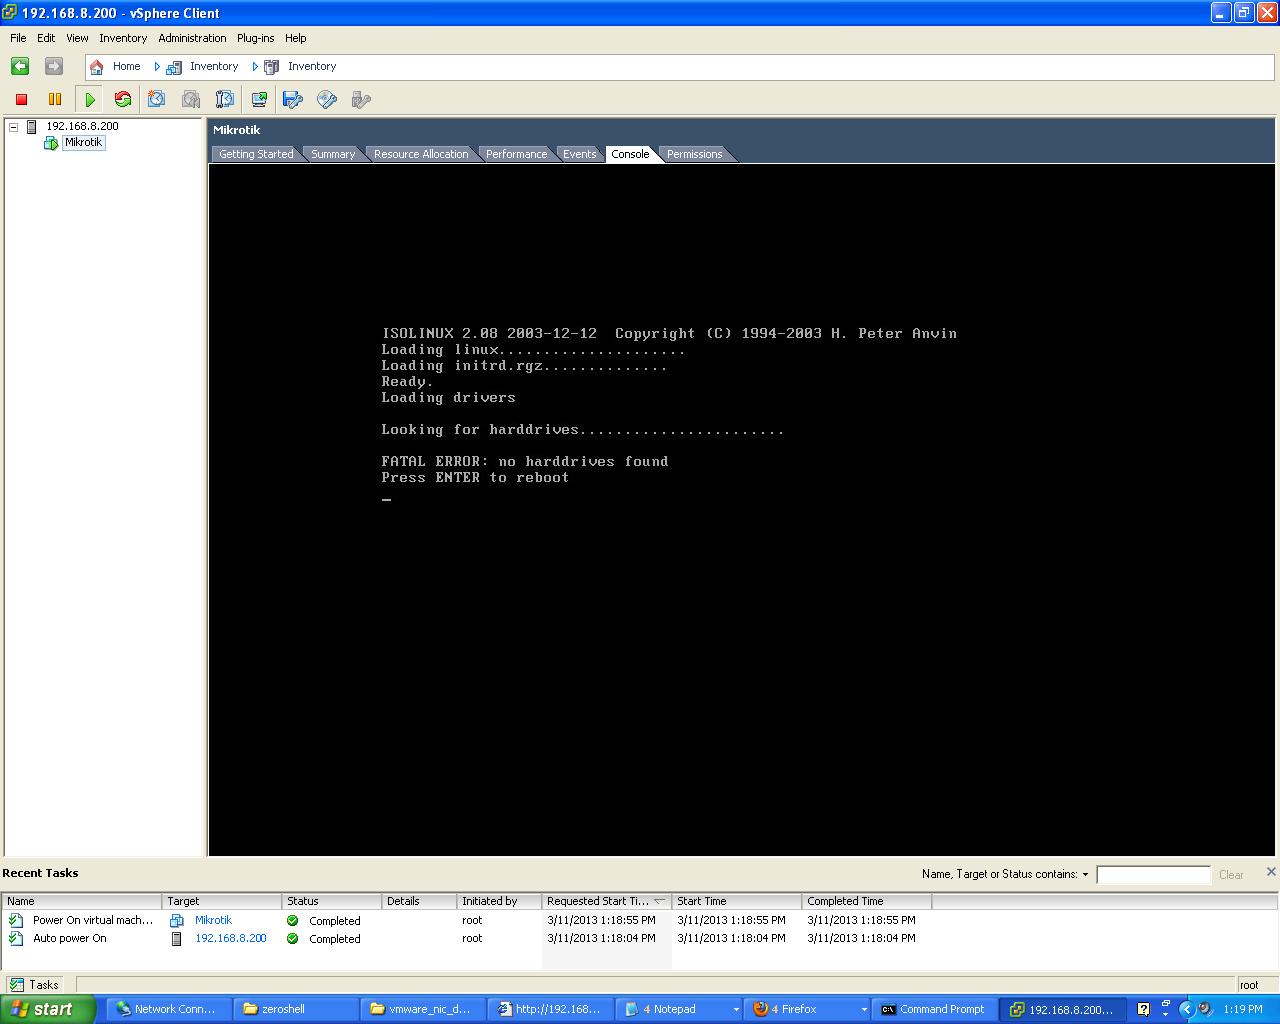The height and width of the screenshot is (1024, 1280).
Task: Click the Mikrotik target link in Recent Tasks
Action: point(213,920)
